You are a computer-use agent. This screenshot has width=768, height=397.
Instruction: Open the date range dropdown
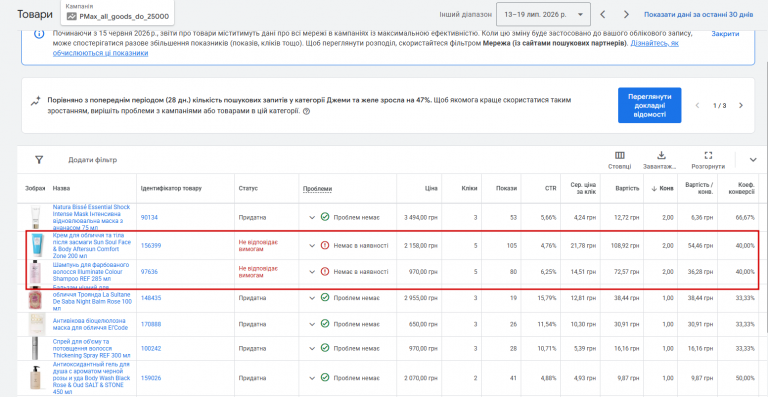[543, 15]
